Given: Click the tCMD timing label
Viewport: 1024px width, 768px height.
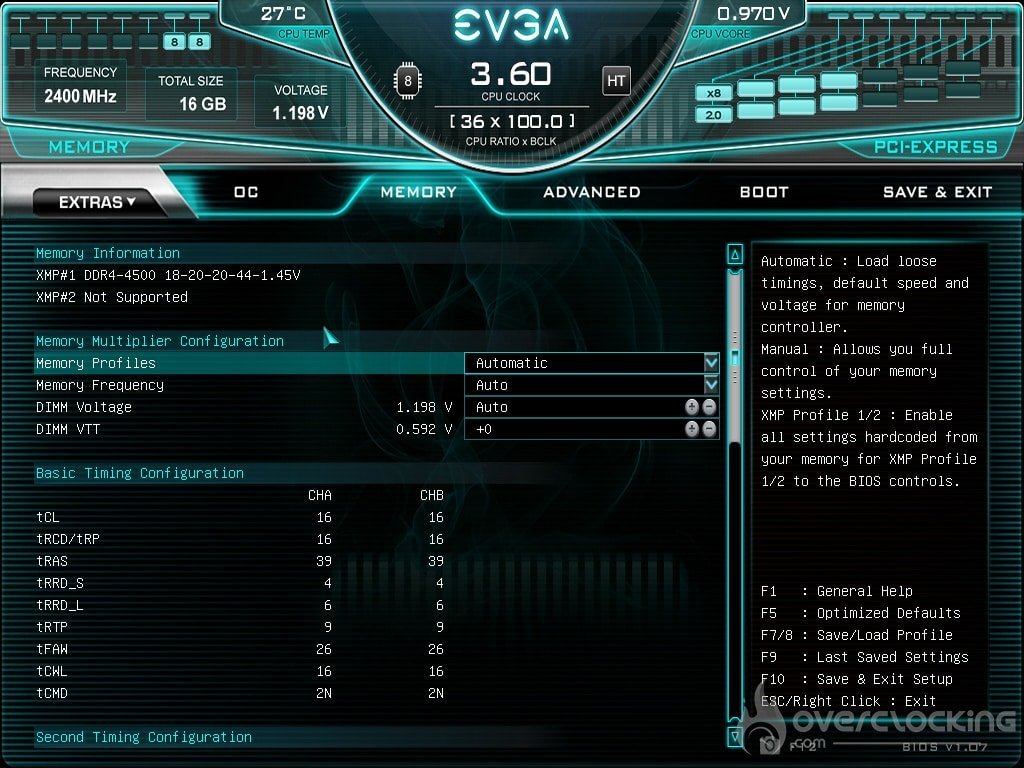Looking at the screenshot, I should tap(52, 693).
